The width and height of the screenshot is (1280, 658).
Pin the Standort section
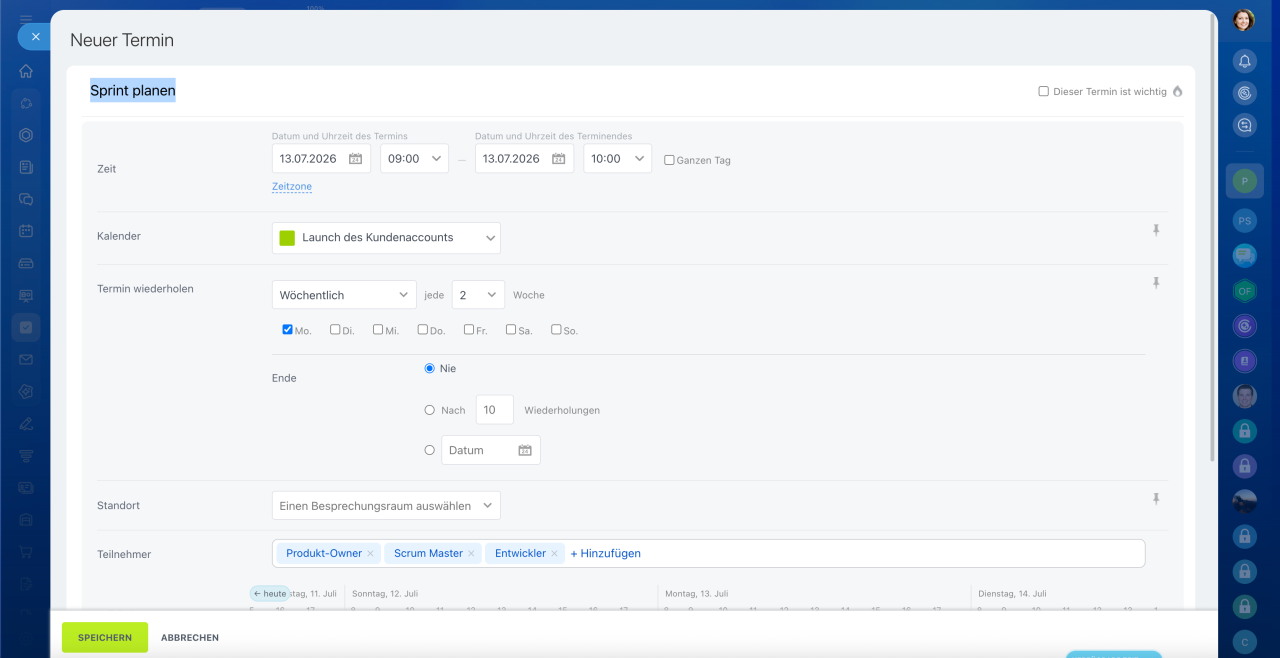(1156, 499)
